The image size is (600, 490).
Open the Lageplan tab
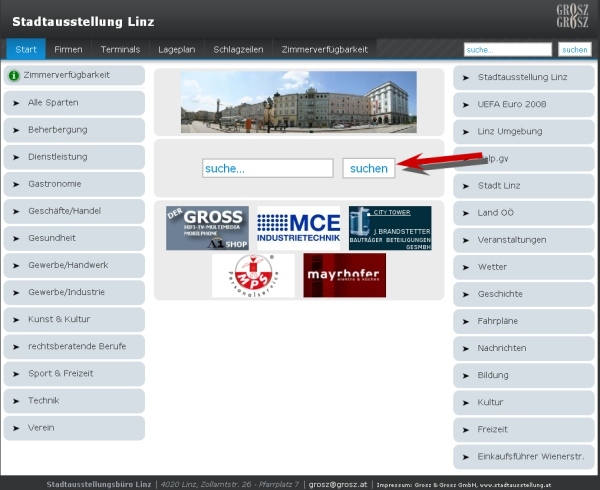click(176, 49)
